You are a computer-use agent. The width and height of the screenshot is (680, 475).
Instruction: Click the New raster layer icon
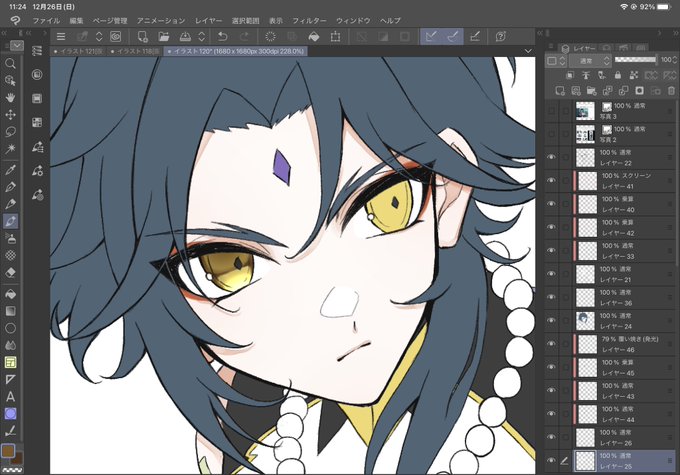pyautogui.click(x=560, y=91)
